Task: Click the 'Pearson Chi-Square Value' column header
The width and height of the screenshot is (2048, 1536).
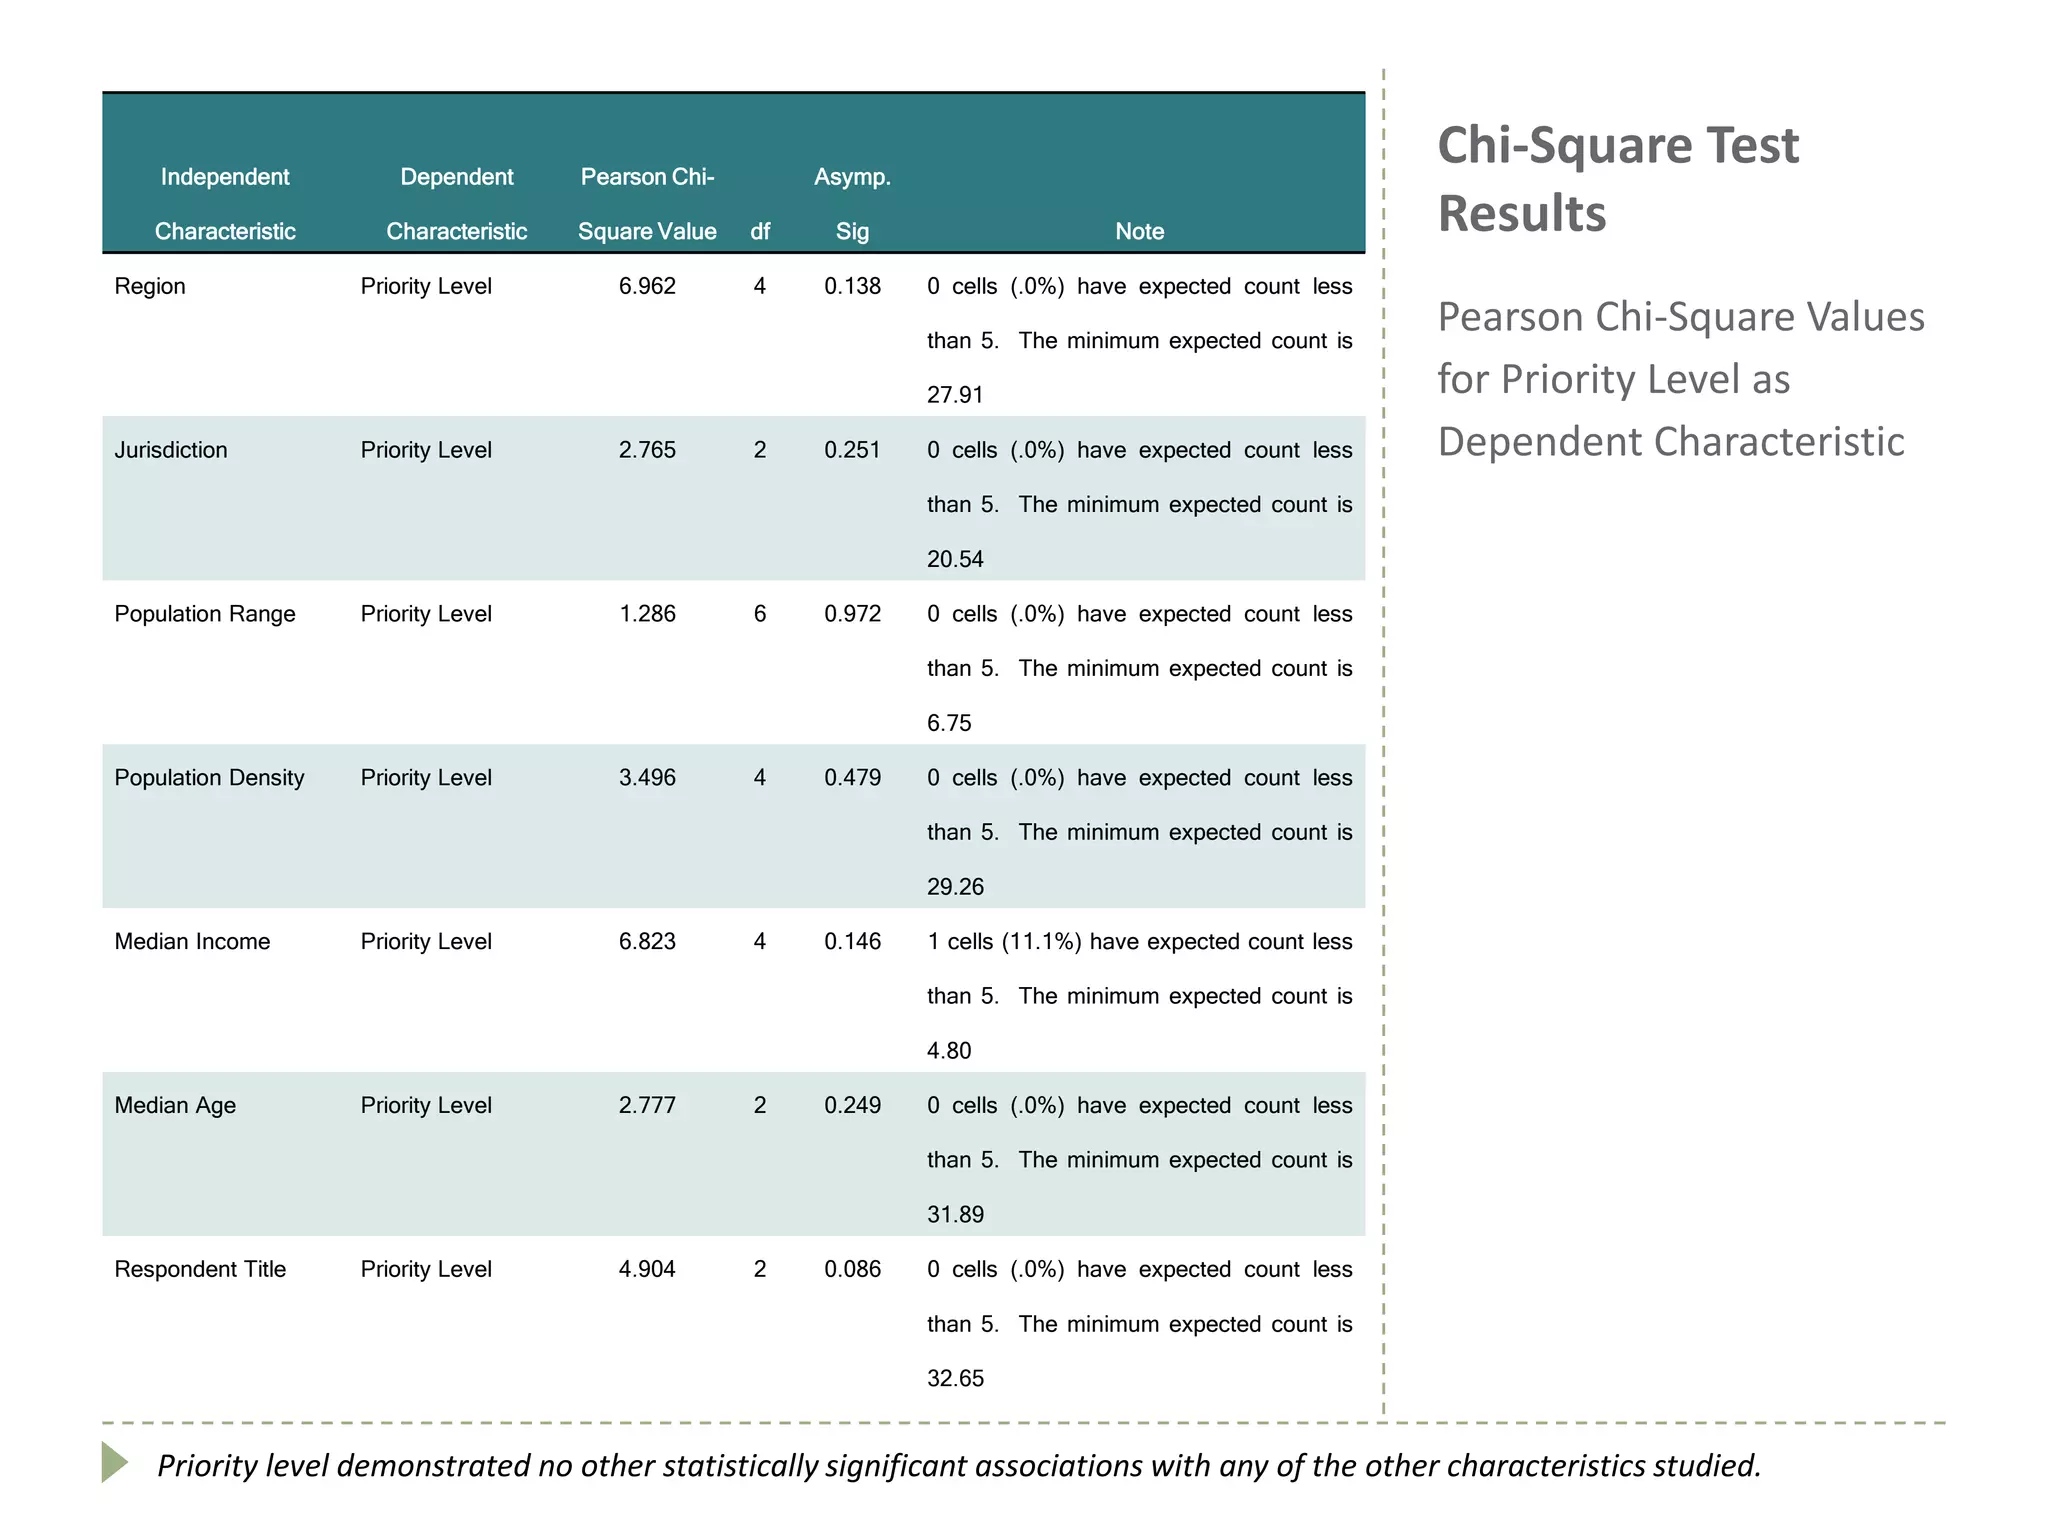Action: tap(647, 204)
